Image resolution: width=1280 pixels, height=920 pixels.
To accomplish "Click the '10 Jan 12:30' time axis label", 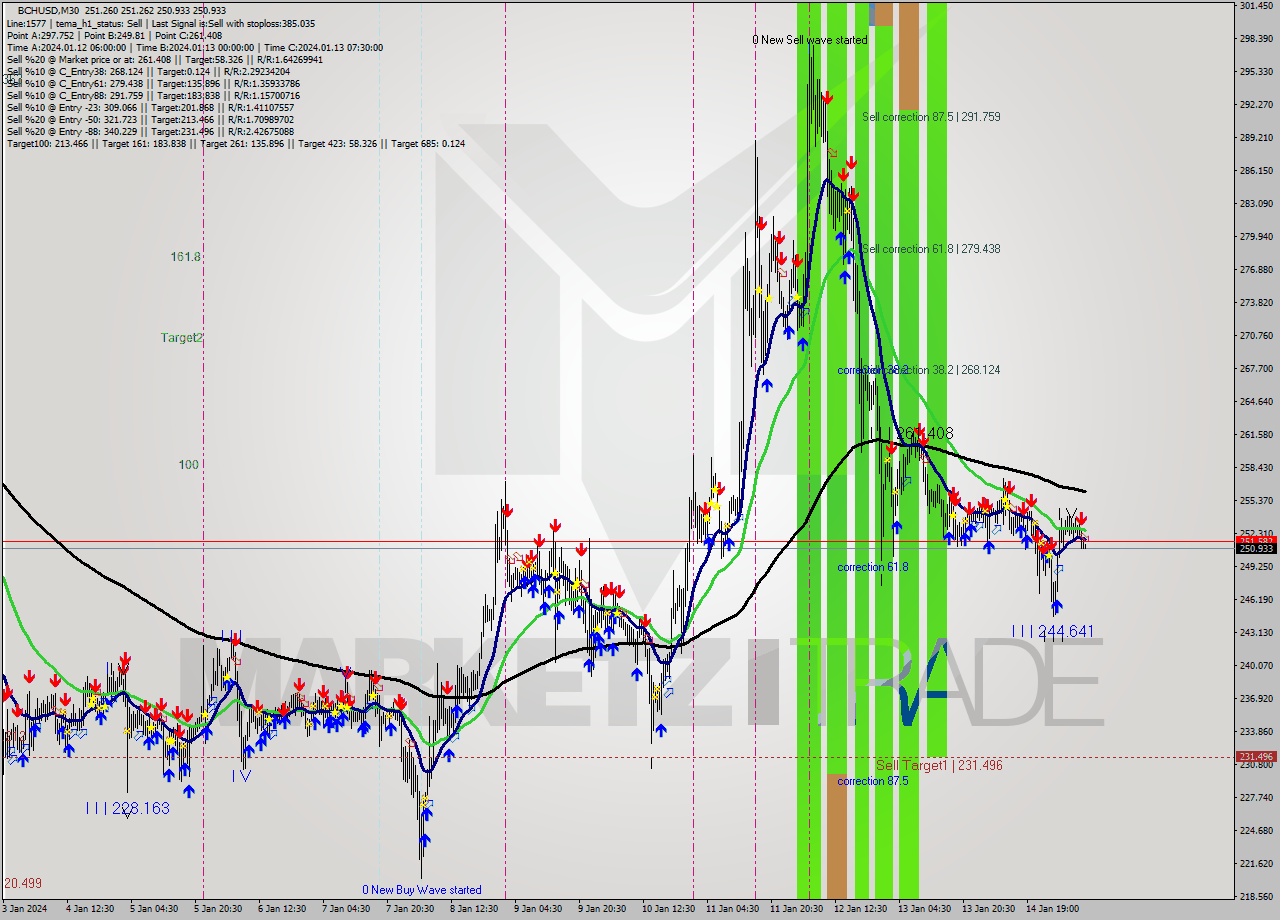I will [667, 908].
